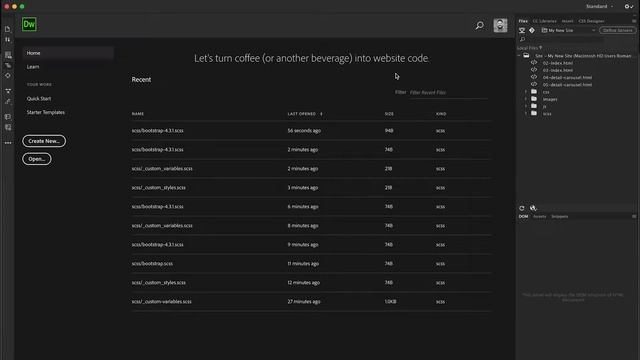
Task: Open the search magnifier in the header
Action: 480,25
